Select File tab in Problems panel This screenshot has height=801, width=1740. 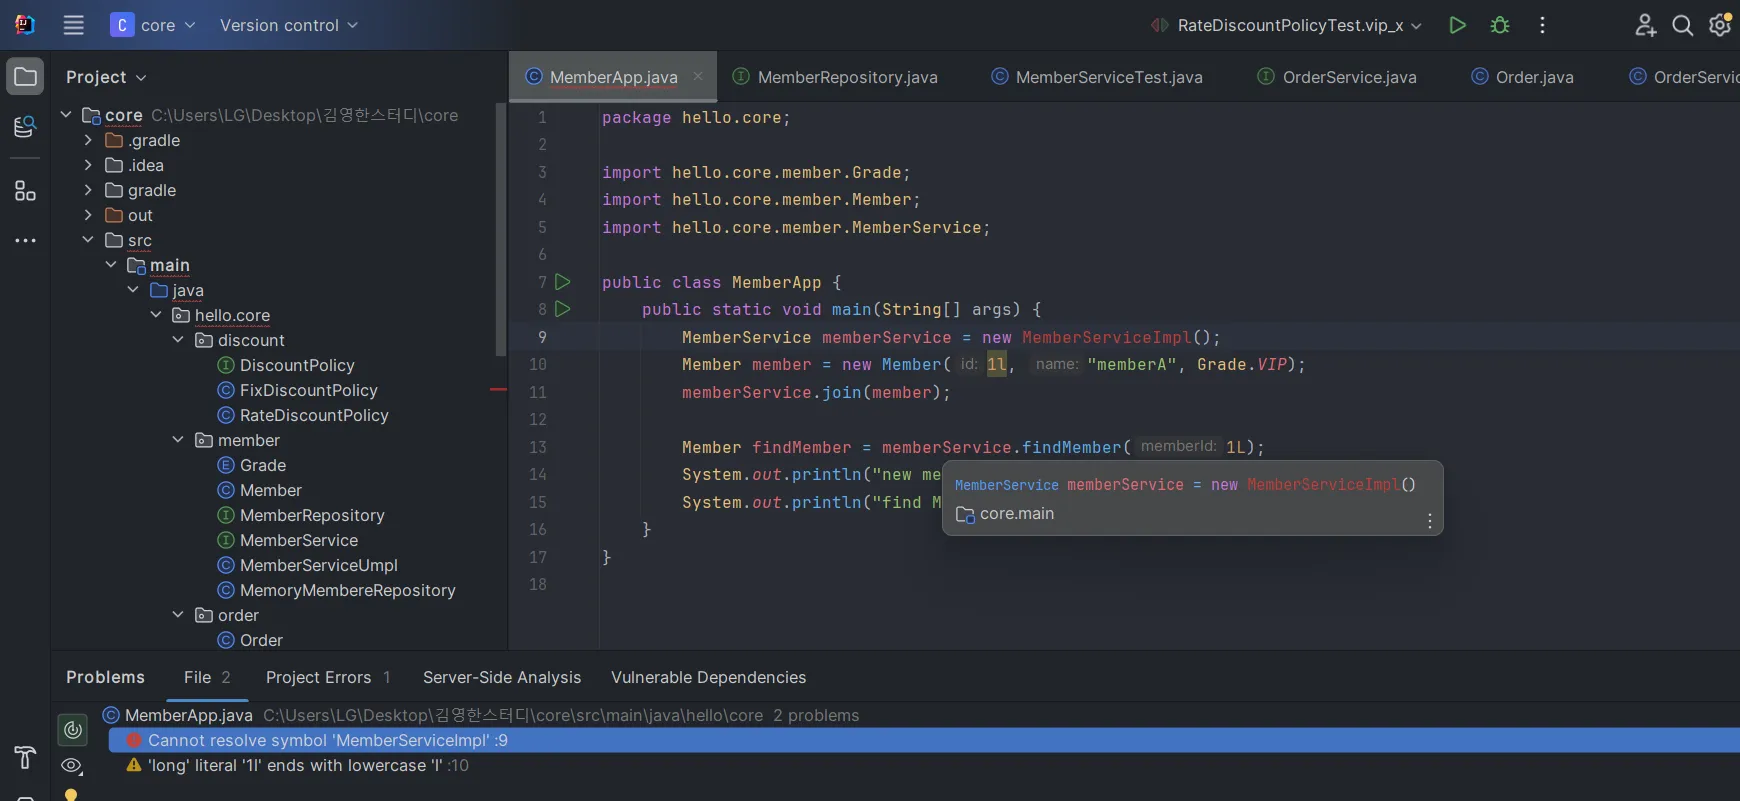[x=207, y=677]
